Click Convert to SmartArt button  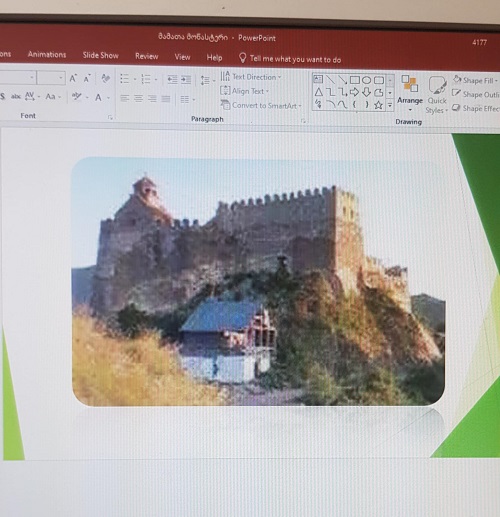[261, 105]
